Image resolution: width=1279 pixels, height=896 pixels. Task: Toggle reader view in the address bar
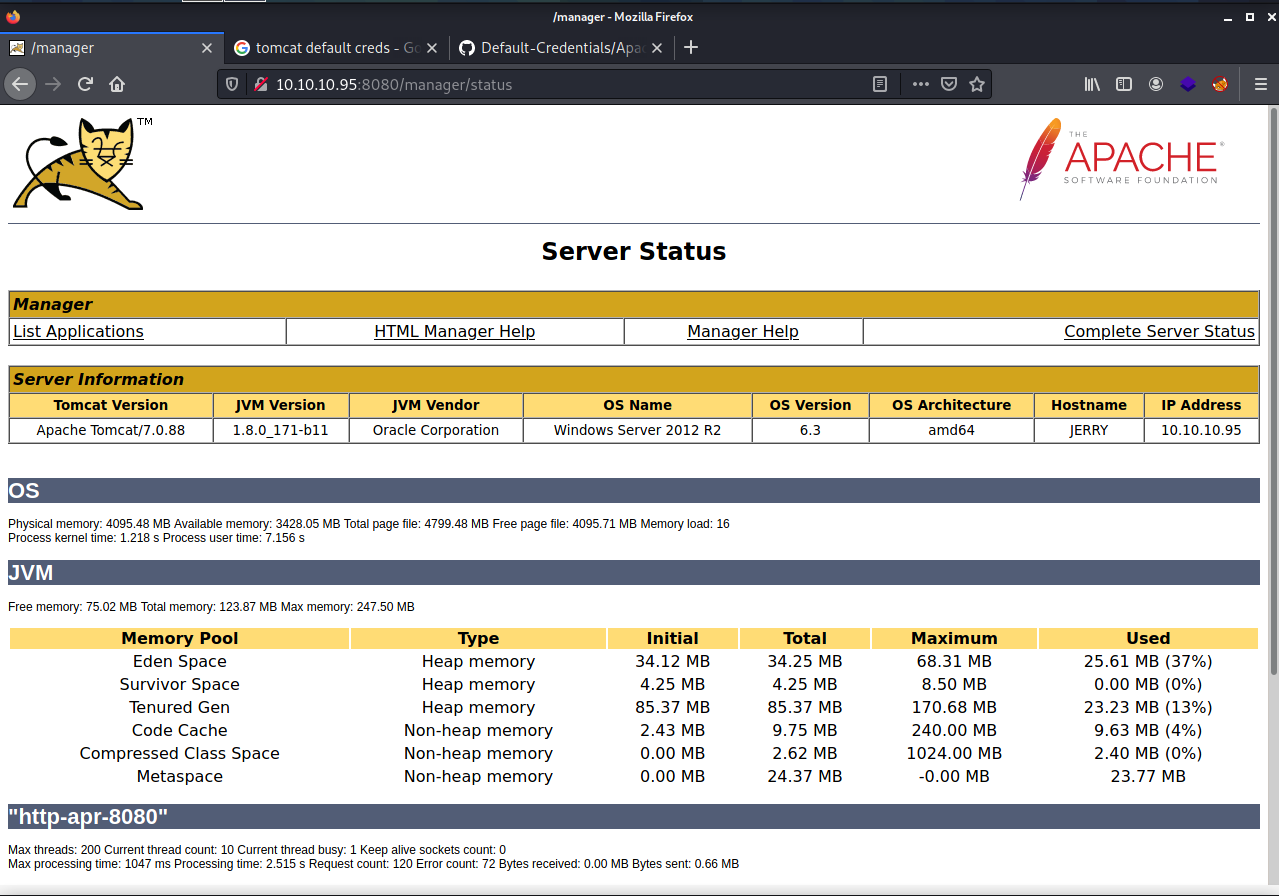pos(880,85)
